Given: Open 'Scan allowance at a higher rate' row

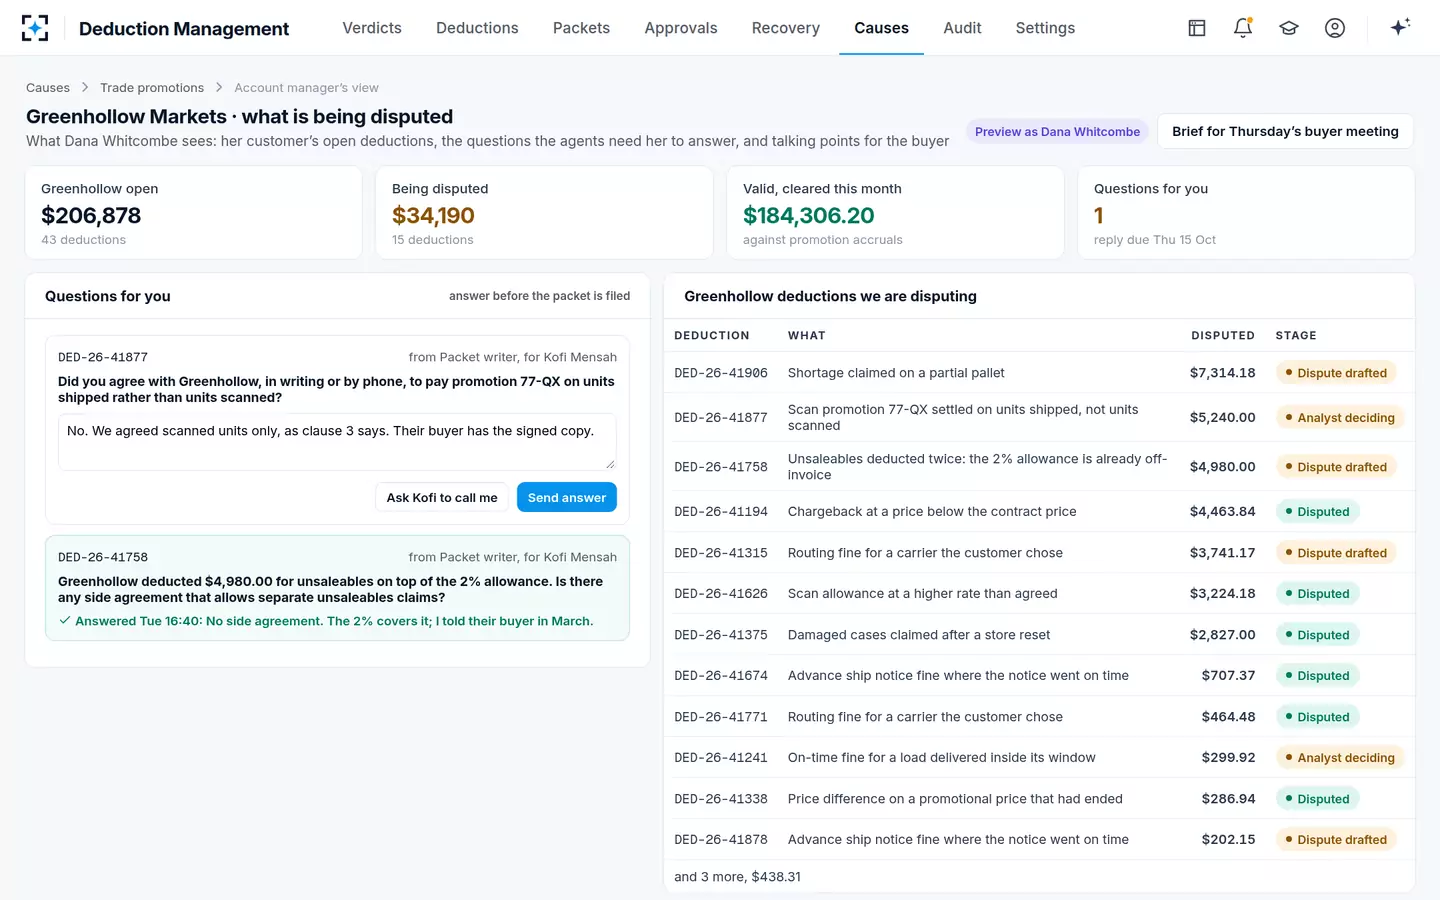Looking at the screenshot, I should (x=1039, y=594).
